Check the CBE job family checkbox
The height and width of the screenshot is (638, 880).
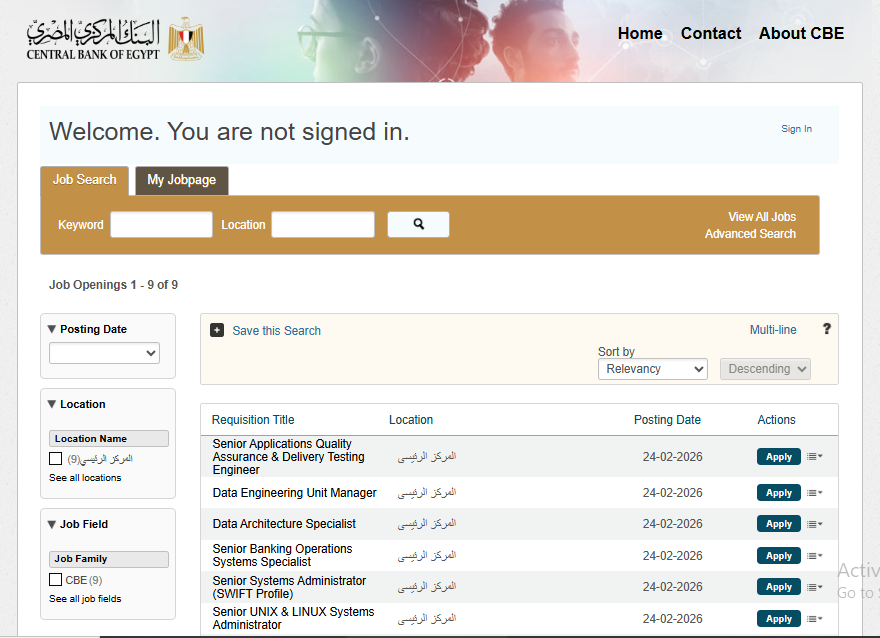click(56, 580)
